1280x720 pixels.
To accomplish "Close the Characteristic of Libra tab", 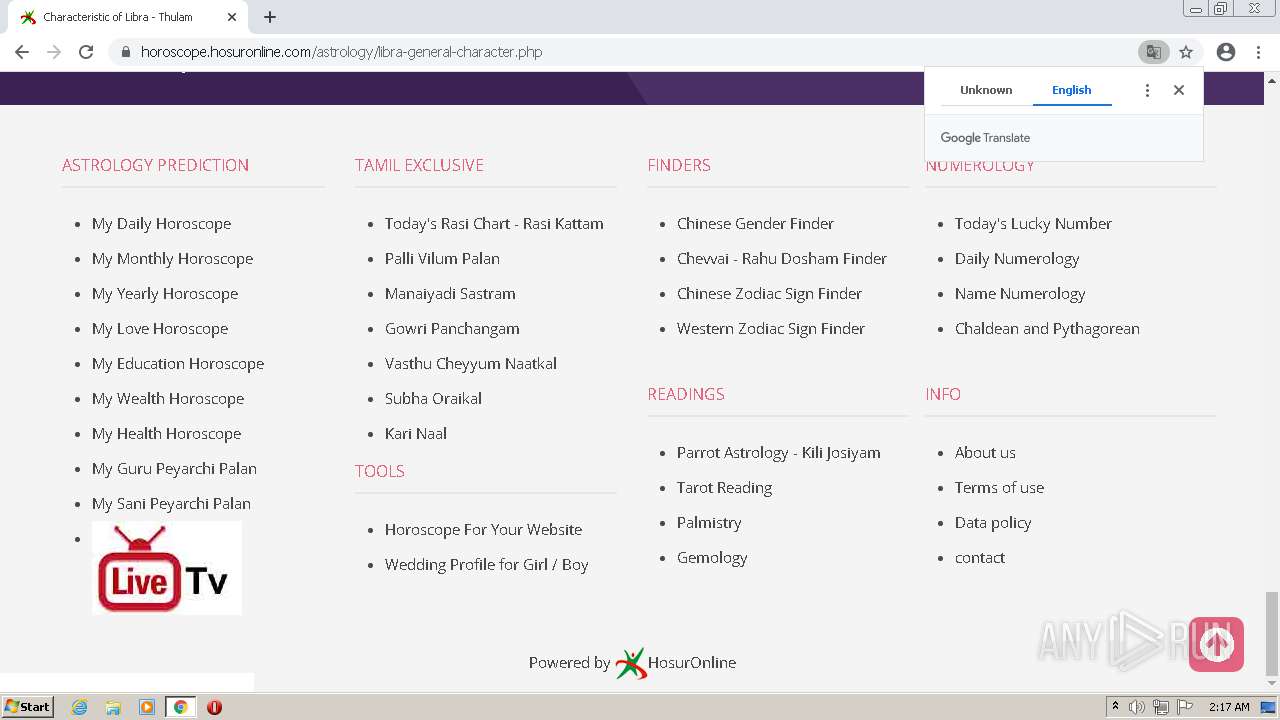I will tap(232, 17).
